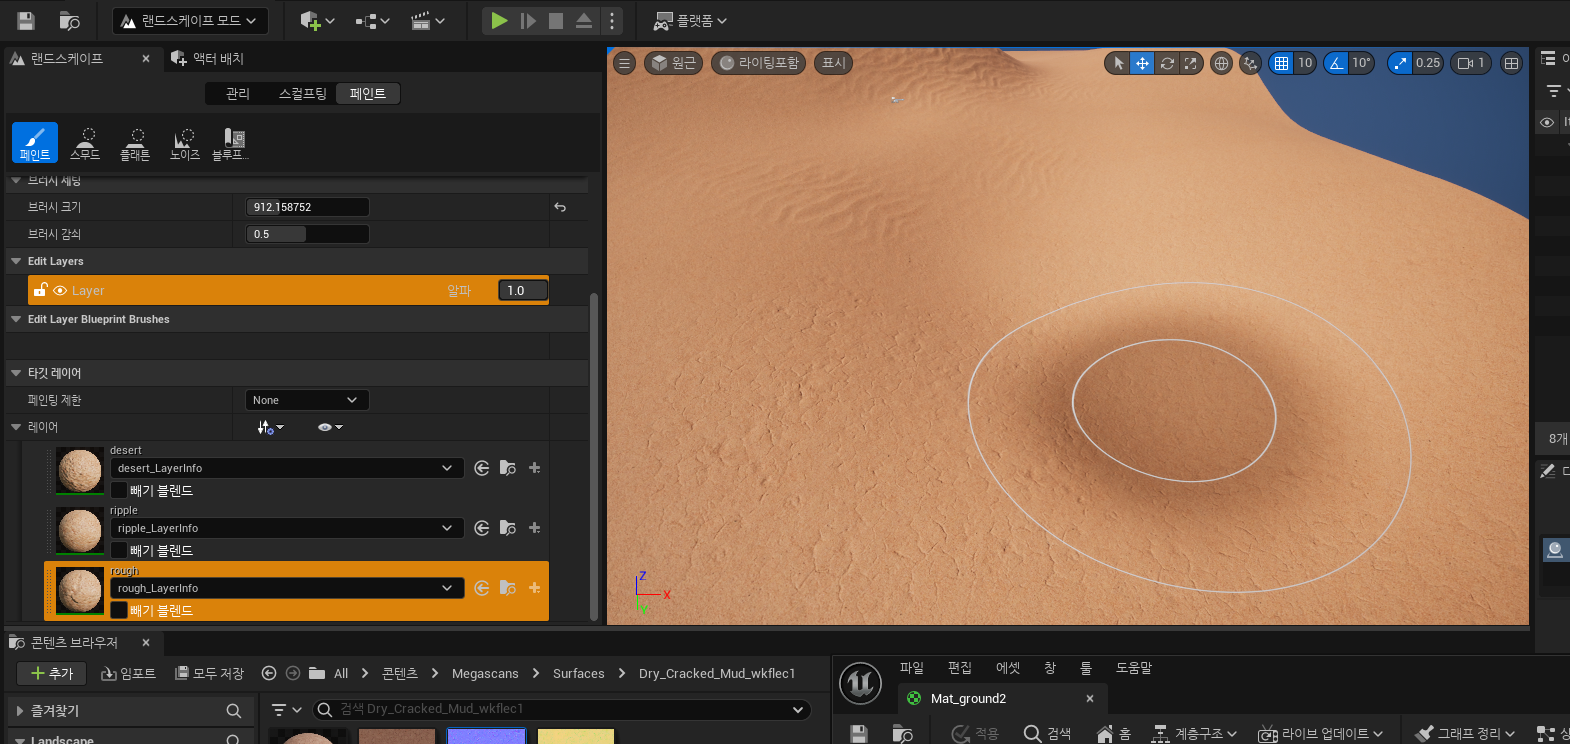Click the Add button in Content Browser
This screenshot has height=744, width=1570.
pyautogui.click(x=52, y=673)
